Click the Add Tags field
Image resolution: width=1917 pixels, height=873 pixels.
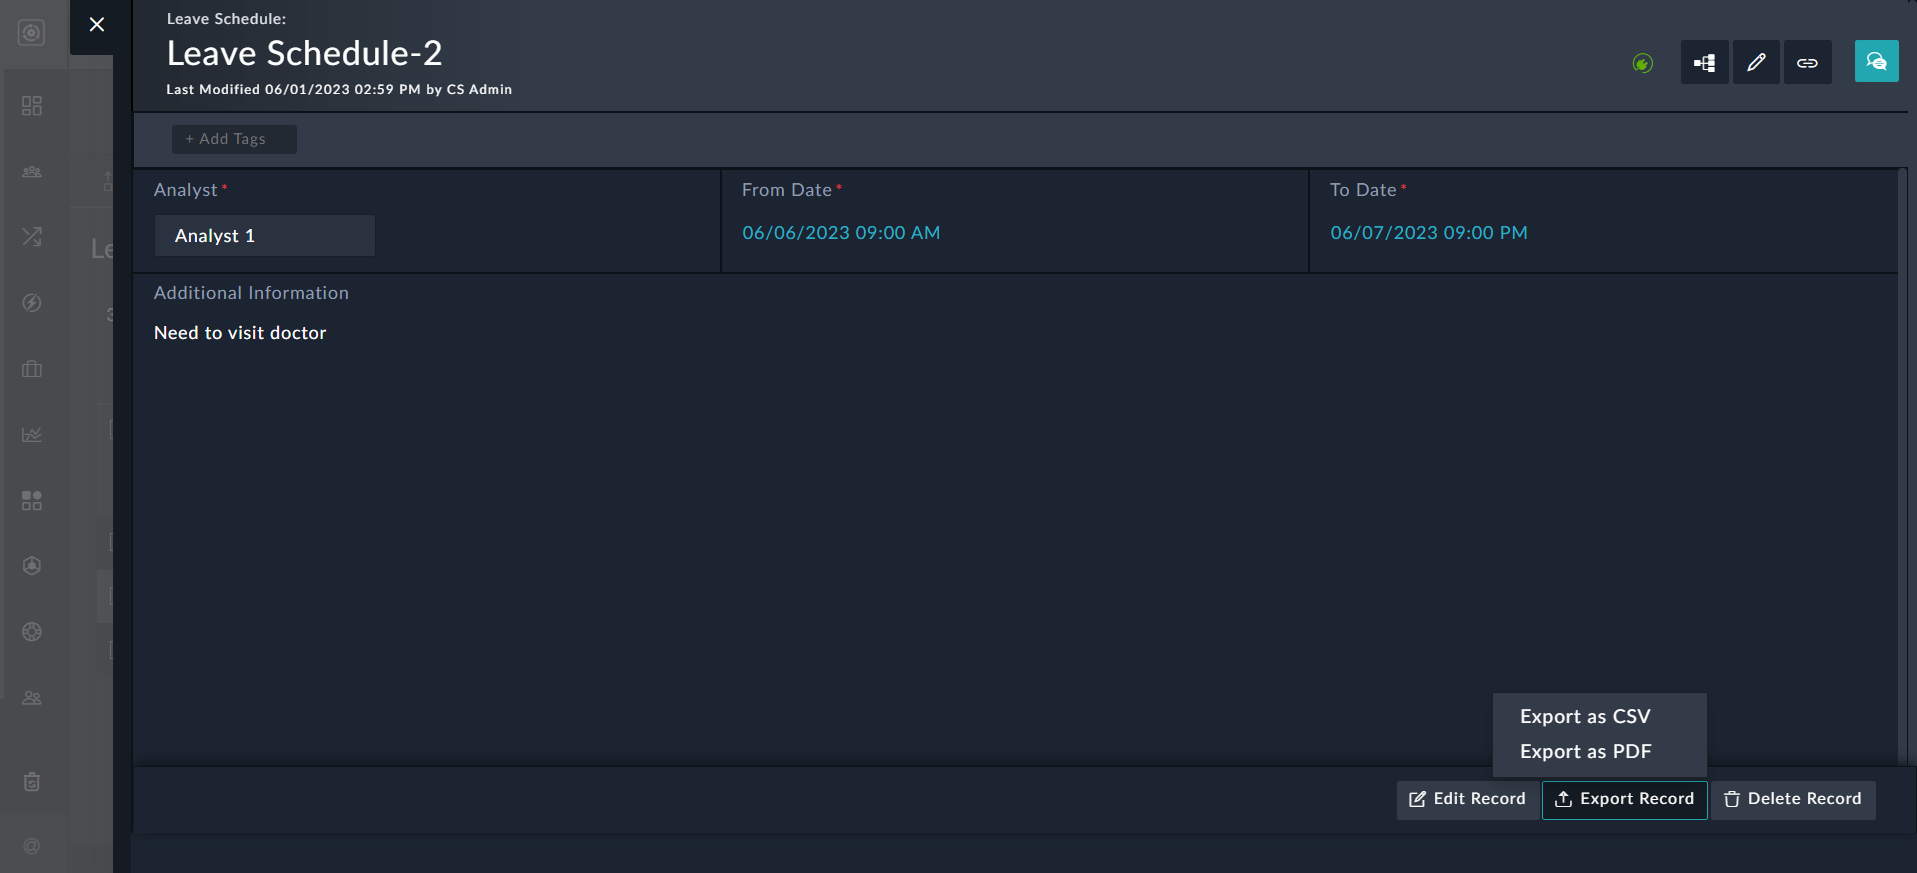(x=233, y=139)
